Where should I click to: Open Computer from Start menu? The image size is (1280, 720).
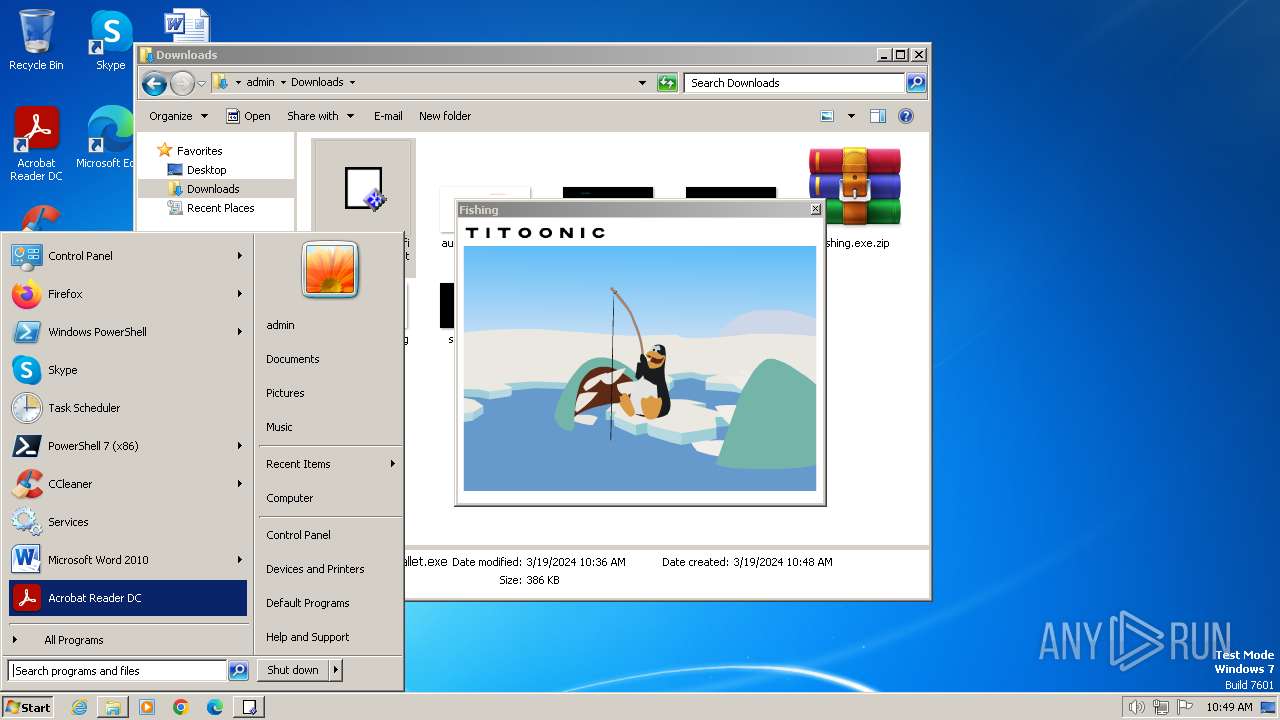point(290,498)
